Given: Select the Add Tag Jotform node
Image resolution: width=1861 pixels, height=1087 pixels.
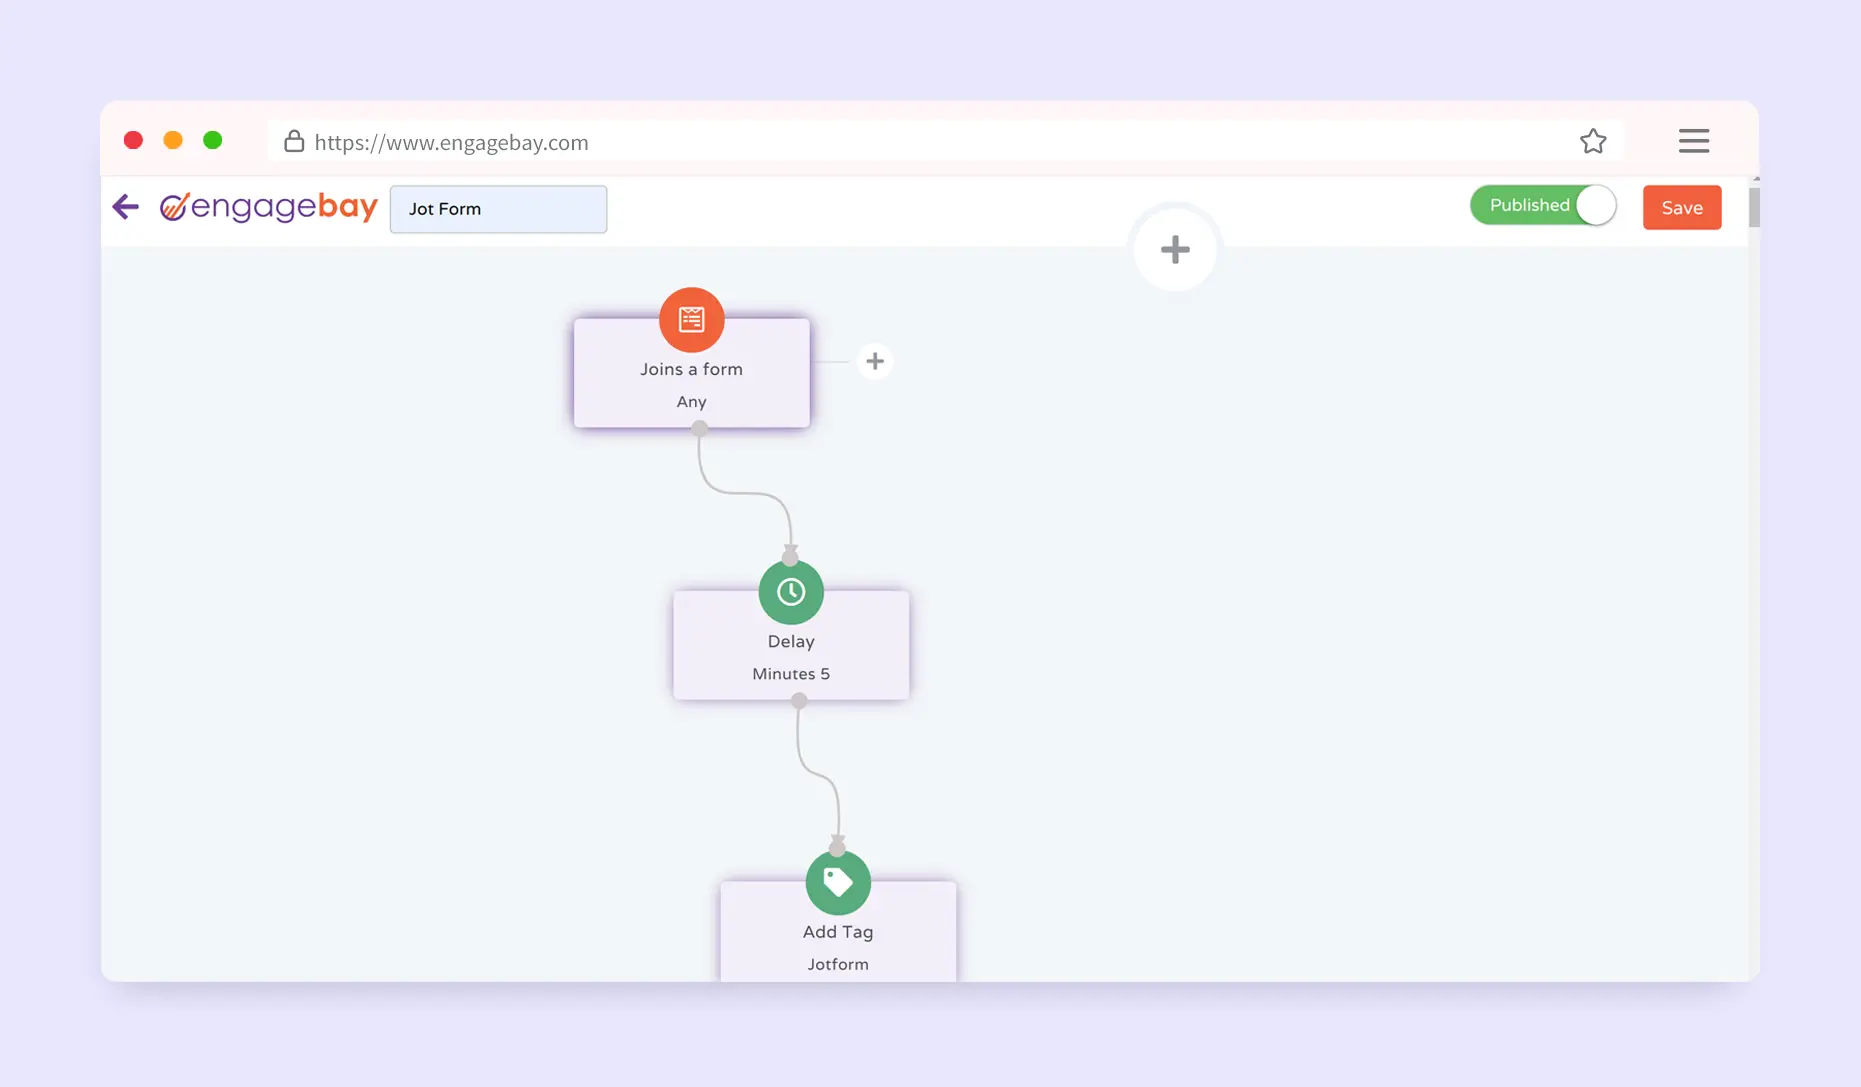Looking at the screenshot, I should click(837, 946).
